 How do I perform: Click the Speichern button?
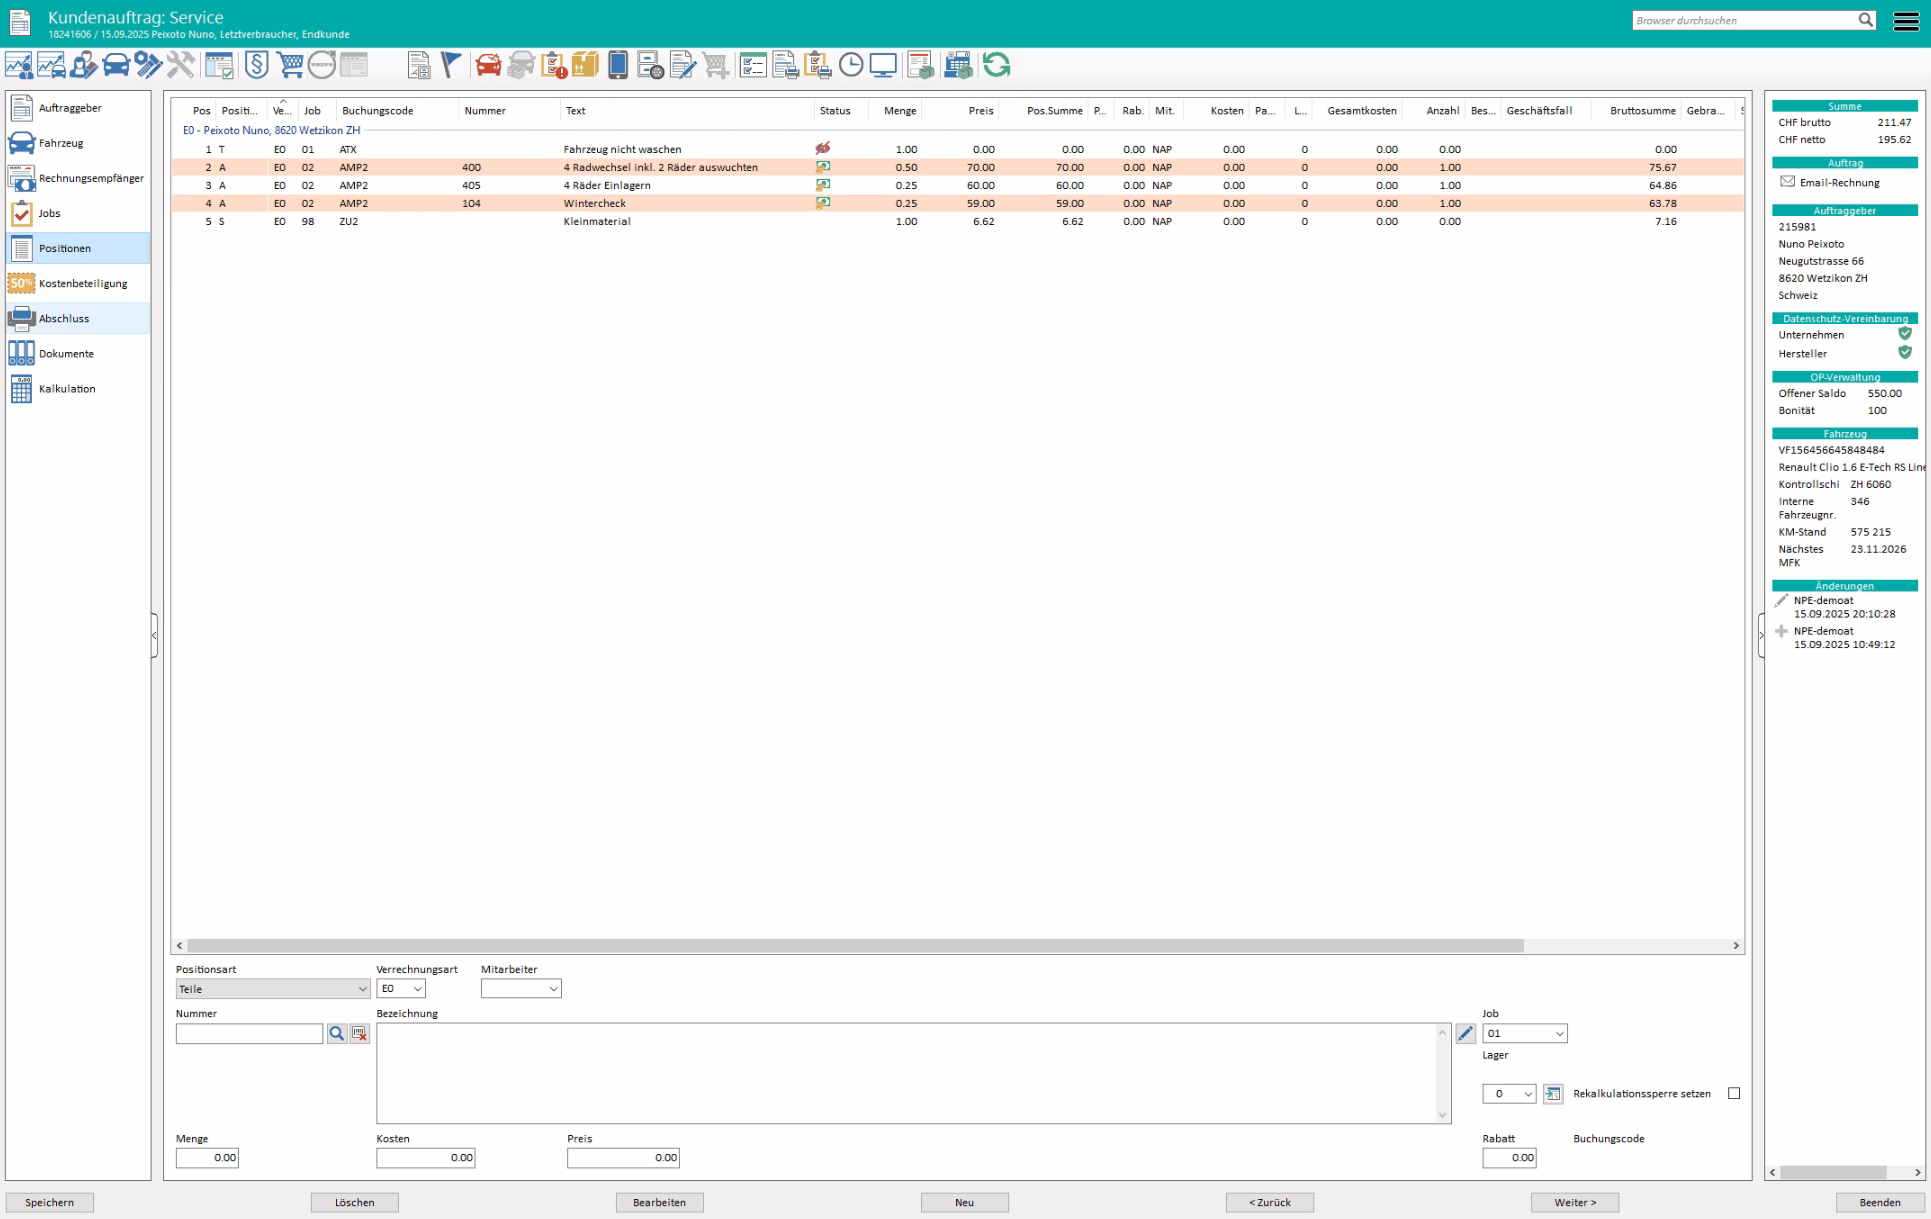50,1202
